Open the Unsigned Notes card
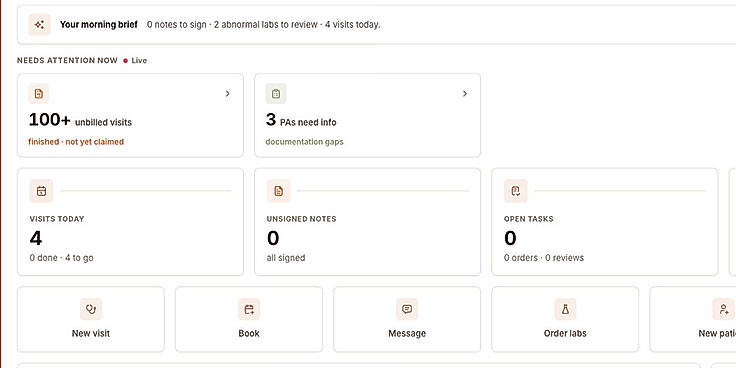The width and height of the screenshot is (736, 368). click(x=368, y=222)
